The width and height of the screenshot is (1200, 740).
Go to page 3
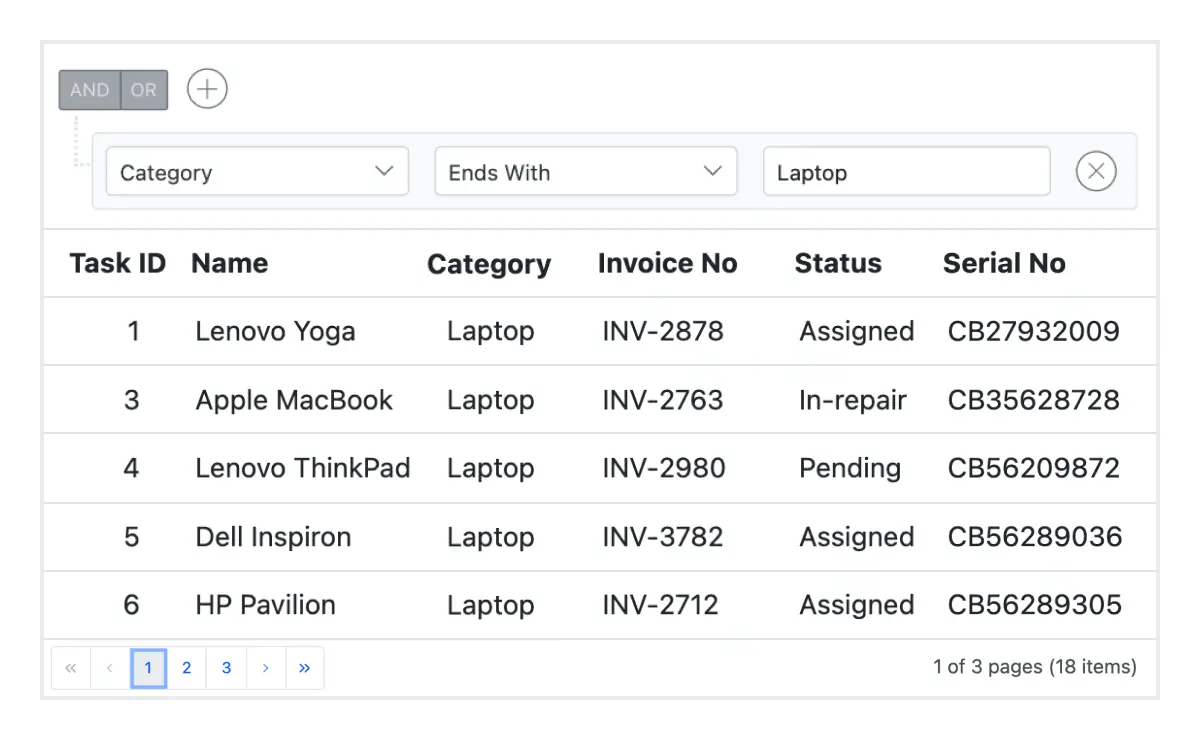(x=226, y=668)
